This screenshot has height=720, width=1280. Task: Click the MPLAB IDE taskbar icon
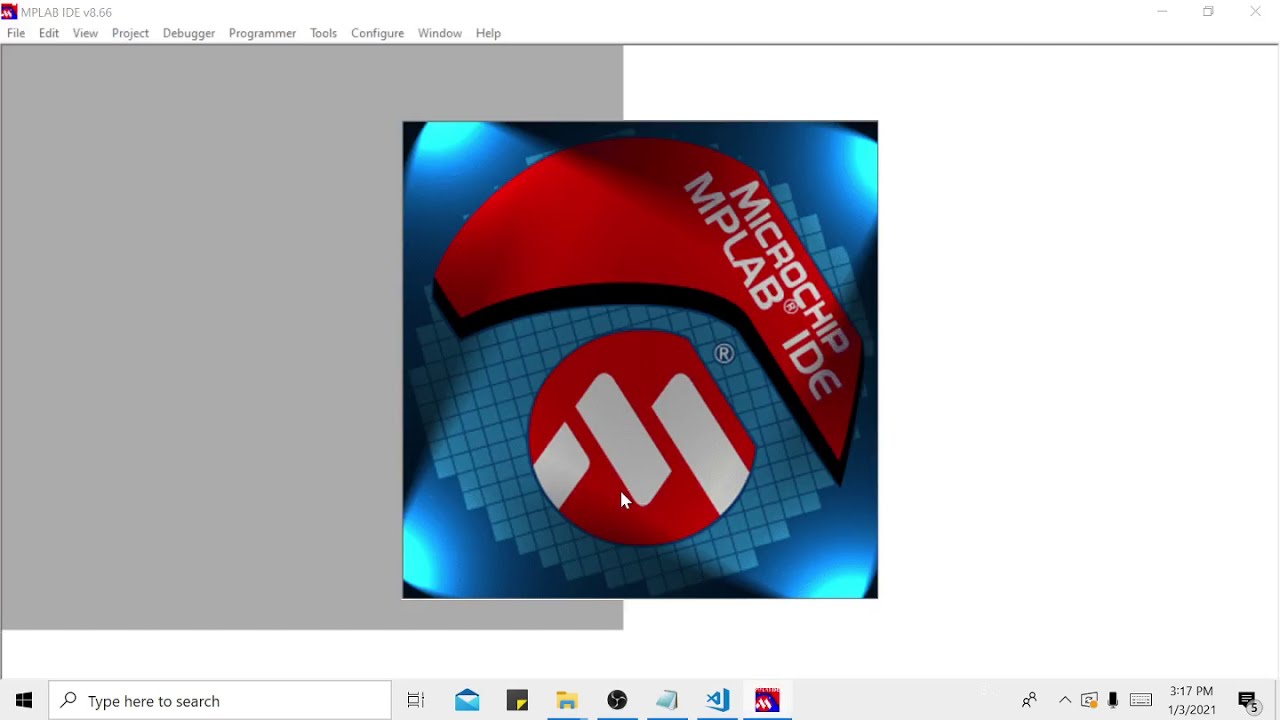(767, 701)
